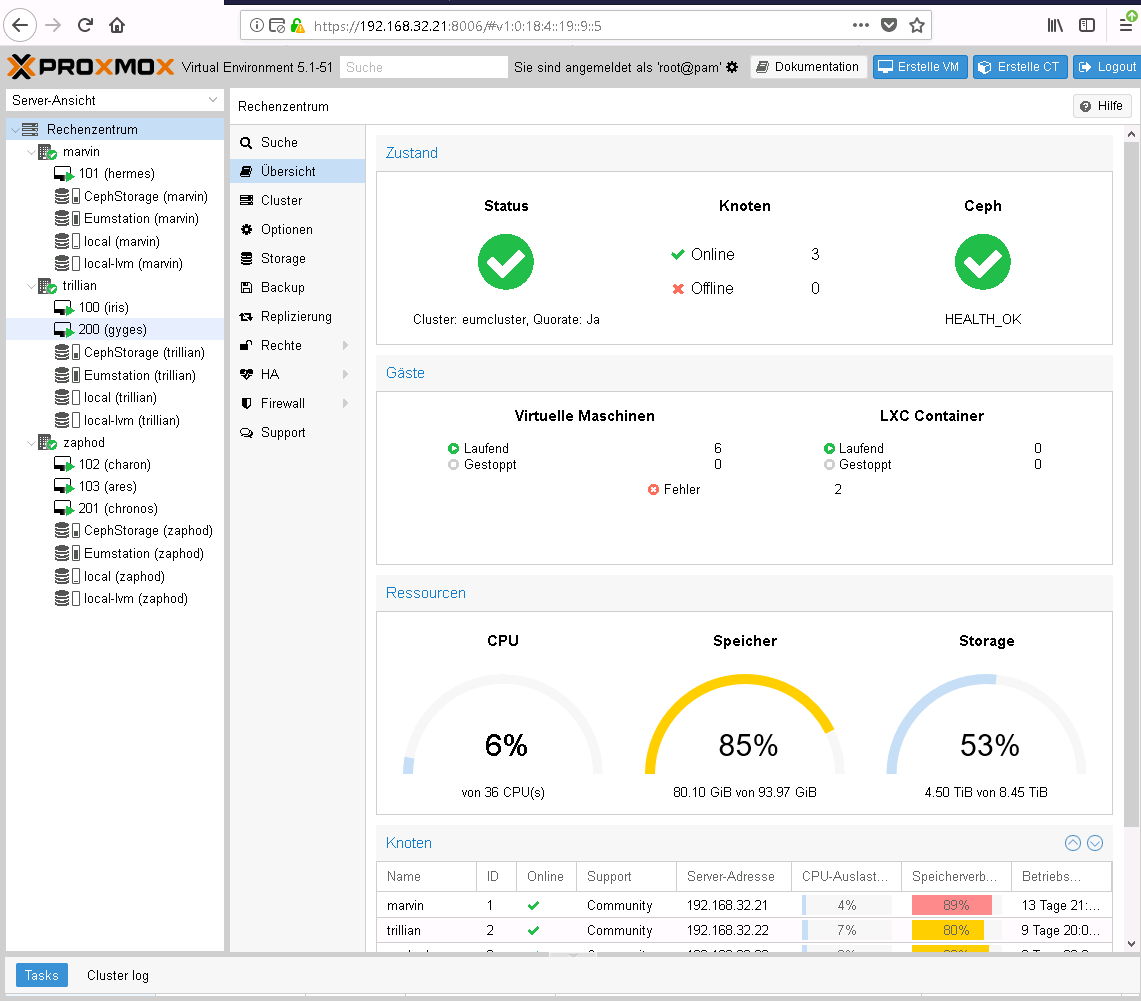Open the Dokumentation button

click(808, 67)
